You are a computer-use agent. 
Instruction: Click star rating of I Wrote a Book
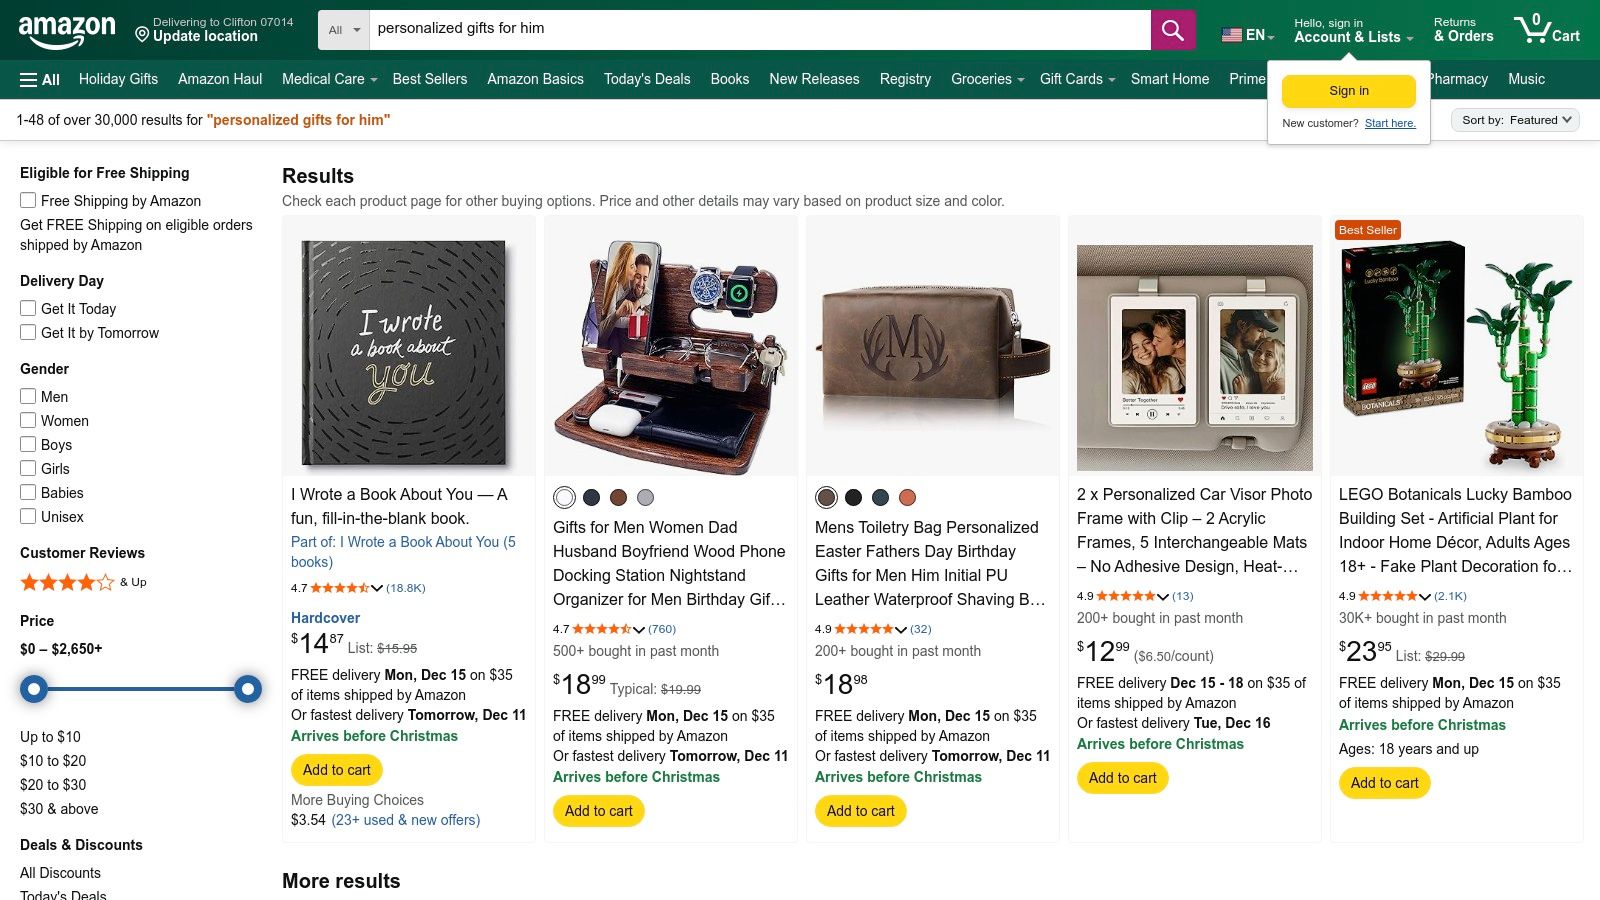(x=340, y=588)
